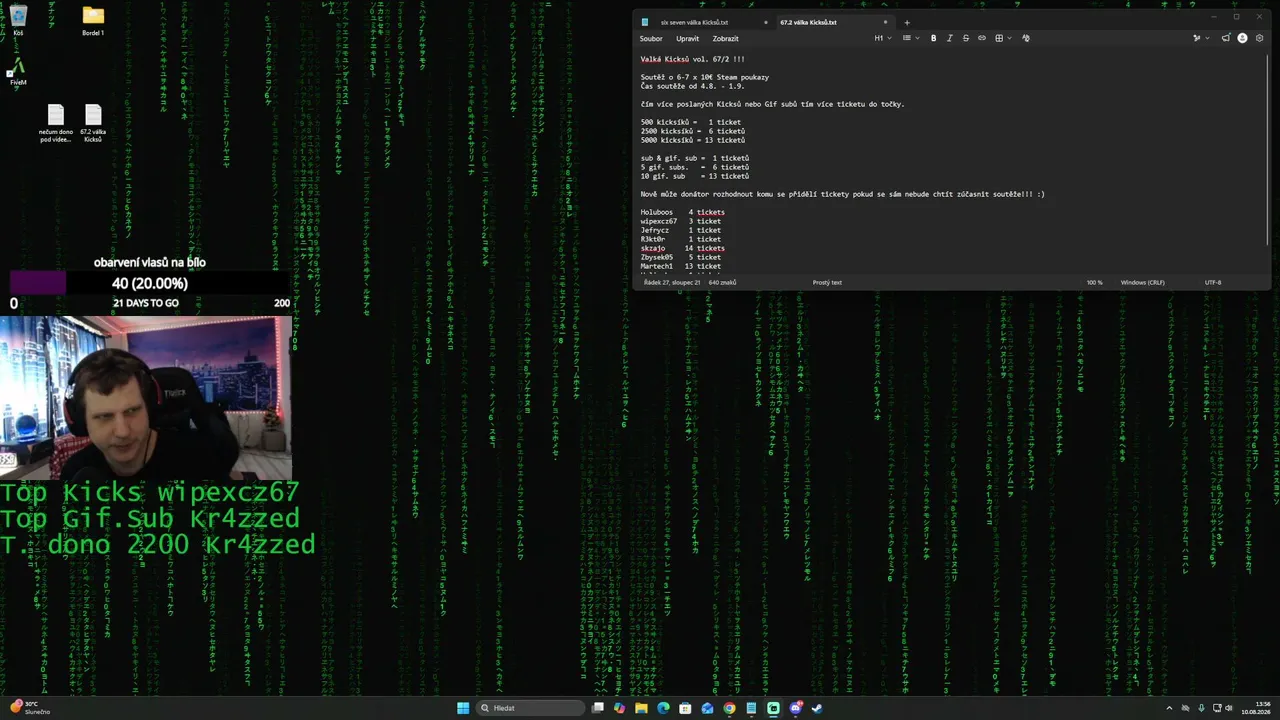Click the UTF-8 encoding status entry
Viewport: 1280px width, 720px height.
[x=1213, y=282]
